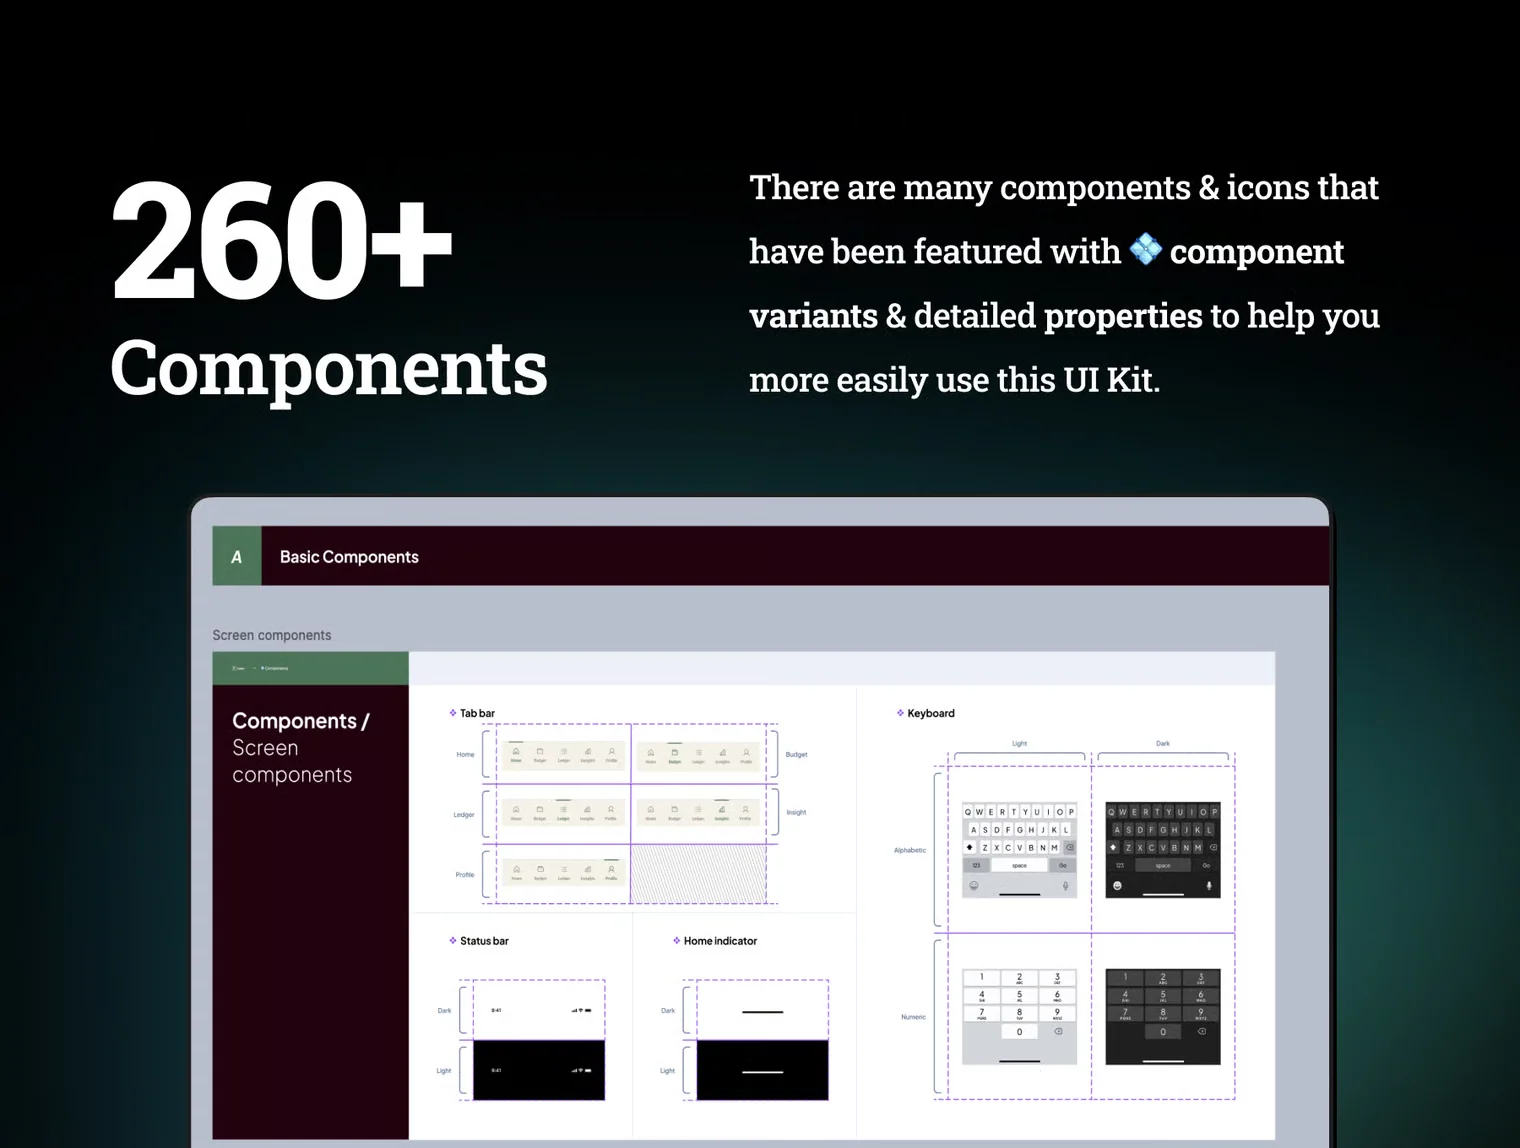Select the Profile tab in the Home tab bar variant
The image size is (1520, 1148).
tap(611, 755)
